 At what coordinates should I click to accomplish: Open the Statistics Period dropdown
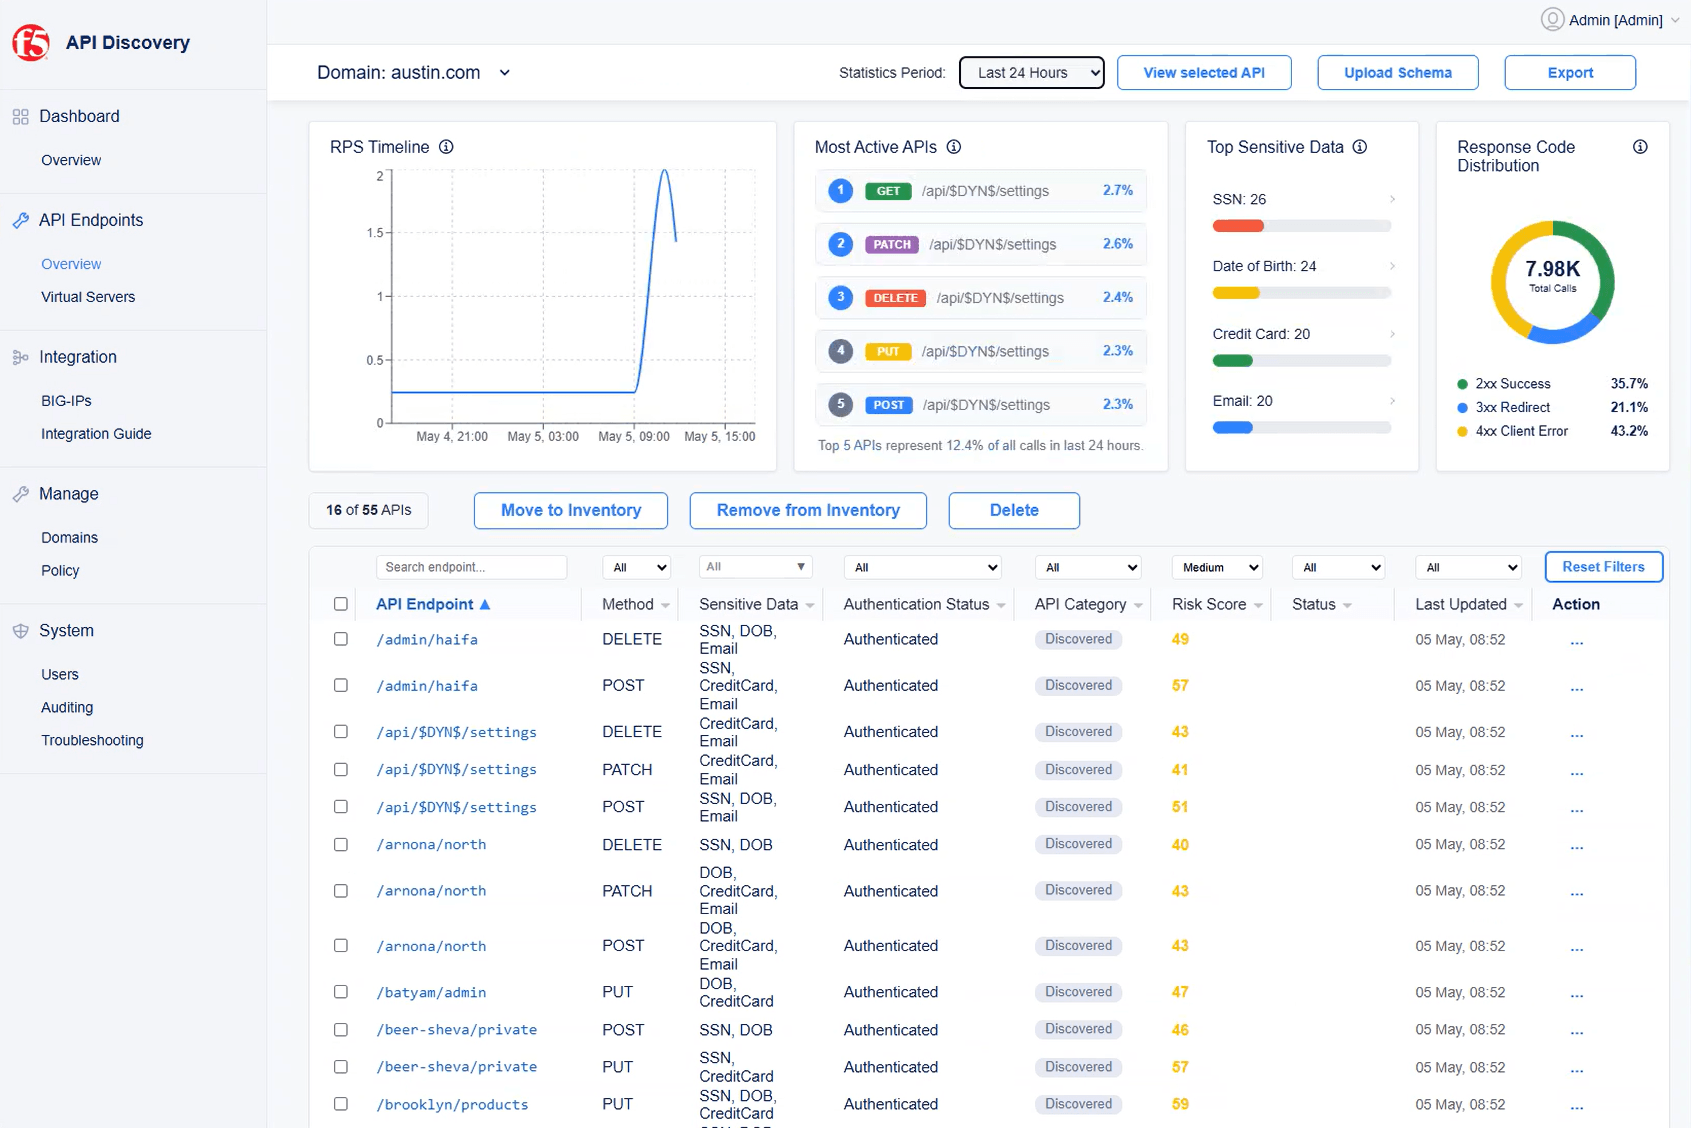1032,73
